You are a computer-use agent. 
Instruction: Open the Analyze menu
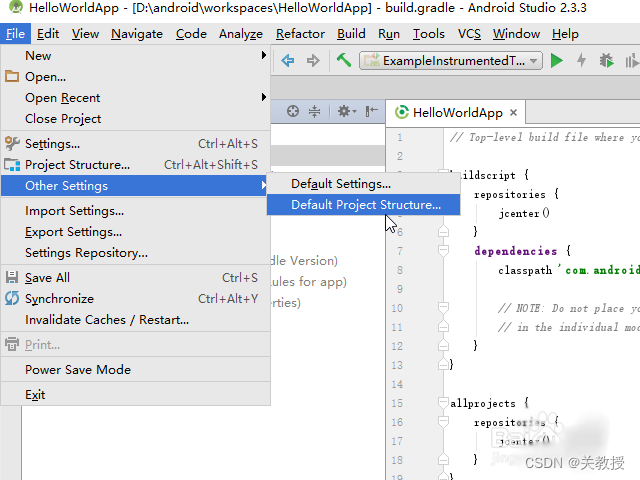[241, 34]
